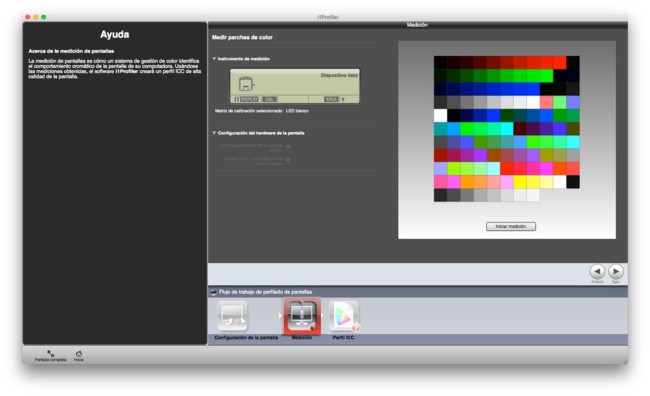Click the Iniciar medición button

coord(511,226)
